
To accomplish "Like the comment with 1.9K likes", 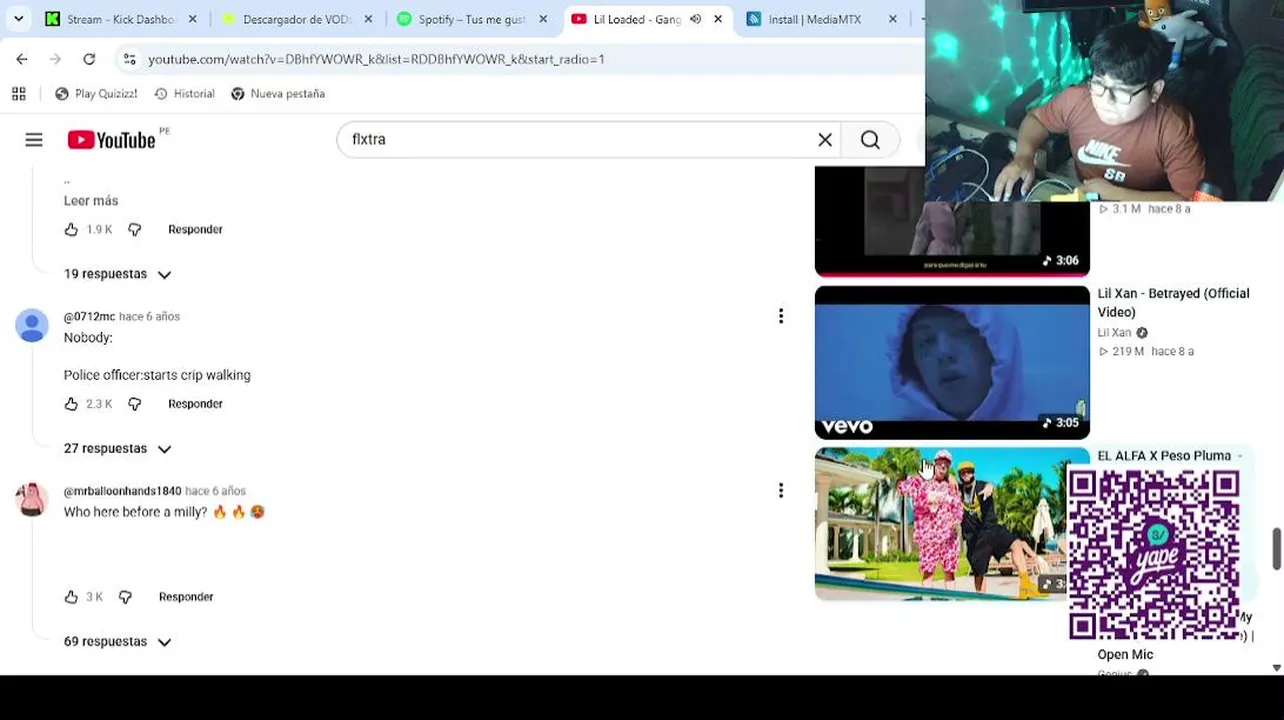I will [71, 230].
